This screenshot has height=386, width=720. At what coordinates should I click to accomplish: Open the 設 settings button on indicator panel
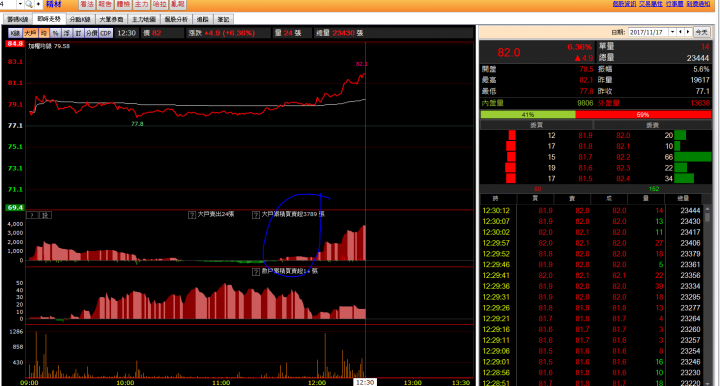(45, 215)
